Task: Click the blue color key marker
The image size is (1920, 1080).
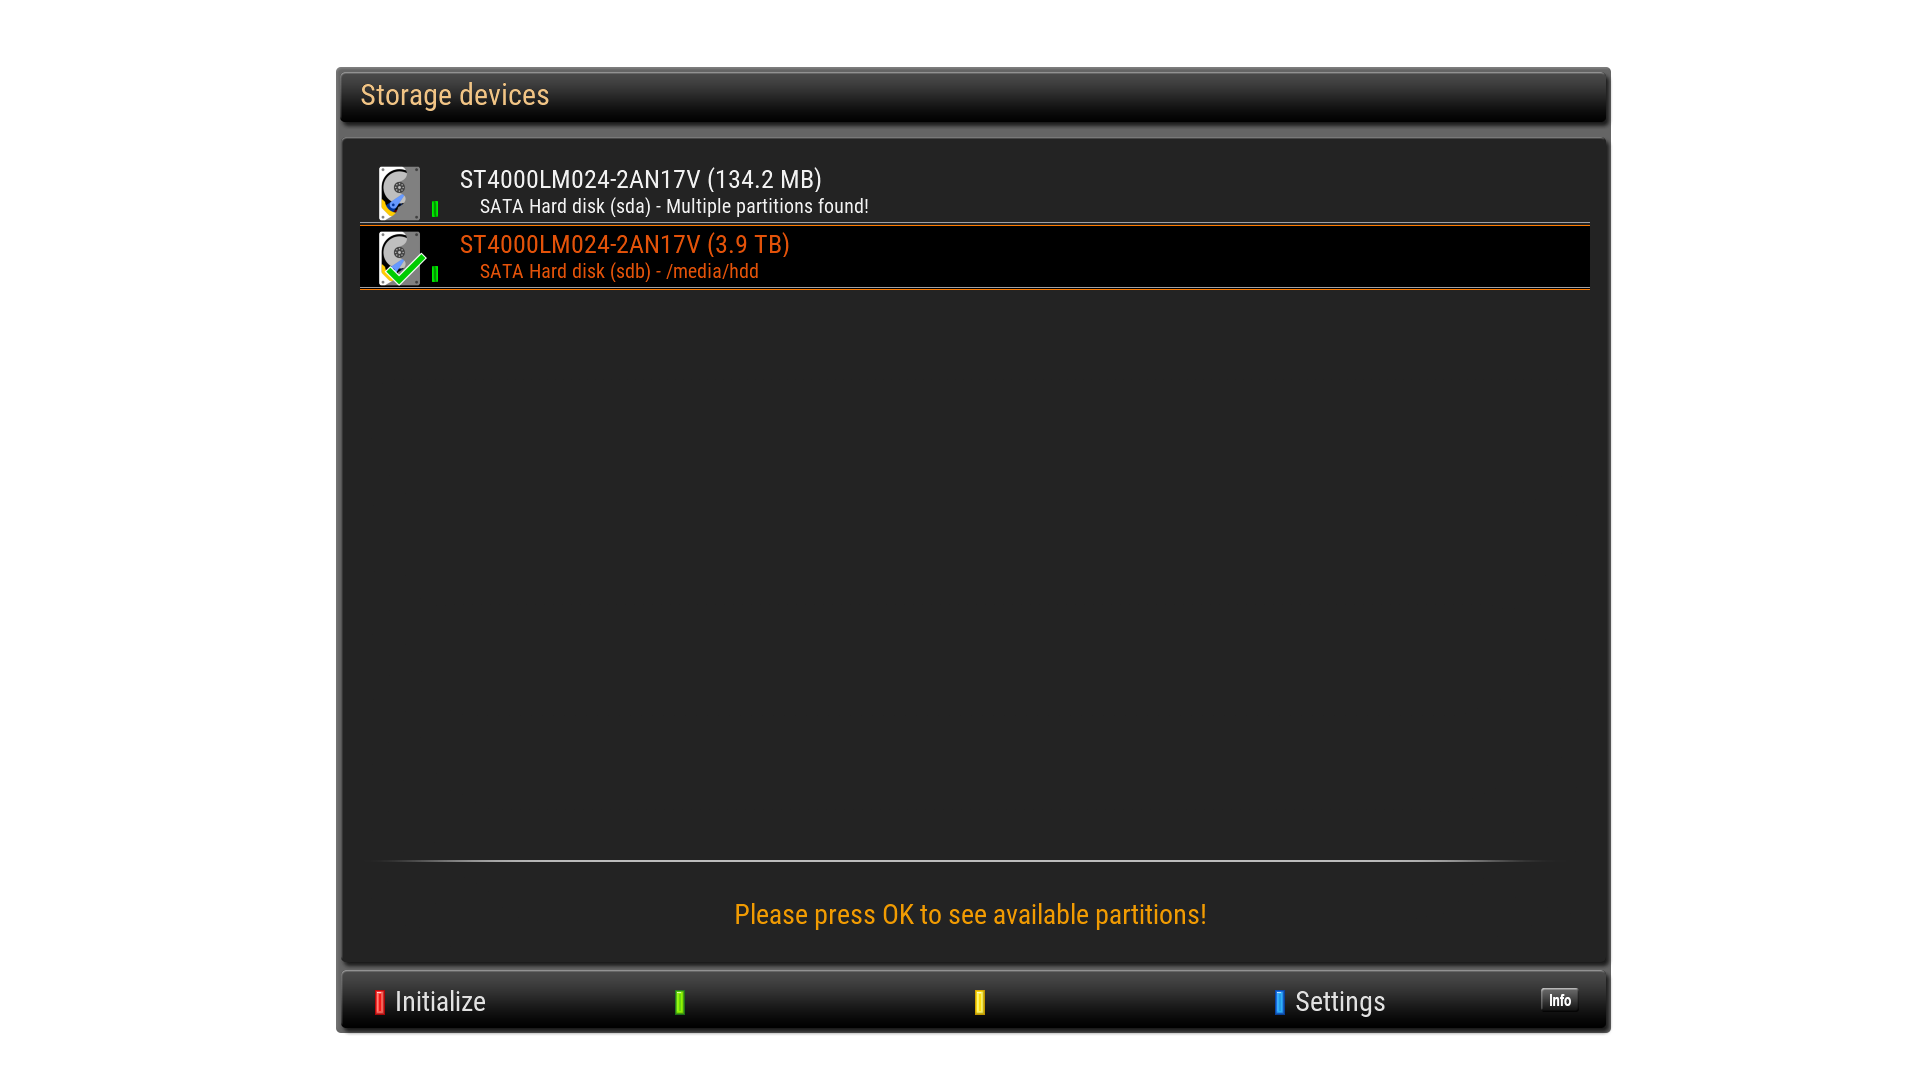Action: (1280, 1002)
